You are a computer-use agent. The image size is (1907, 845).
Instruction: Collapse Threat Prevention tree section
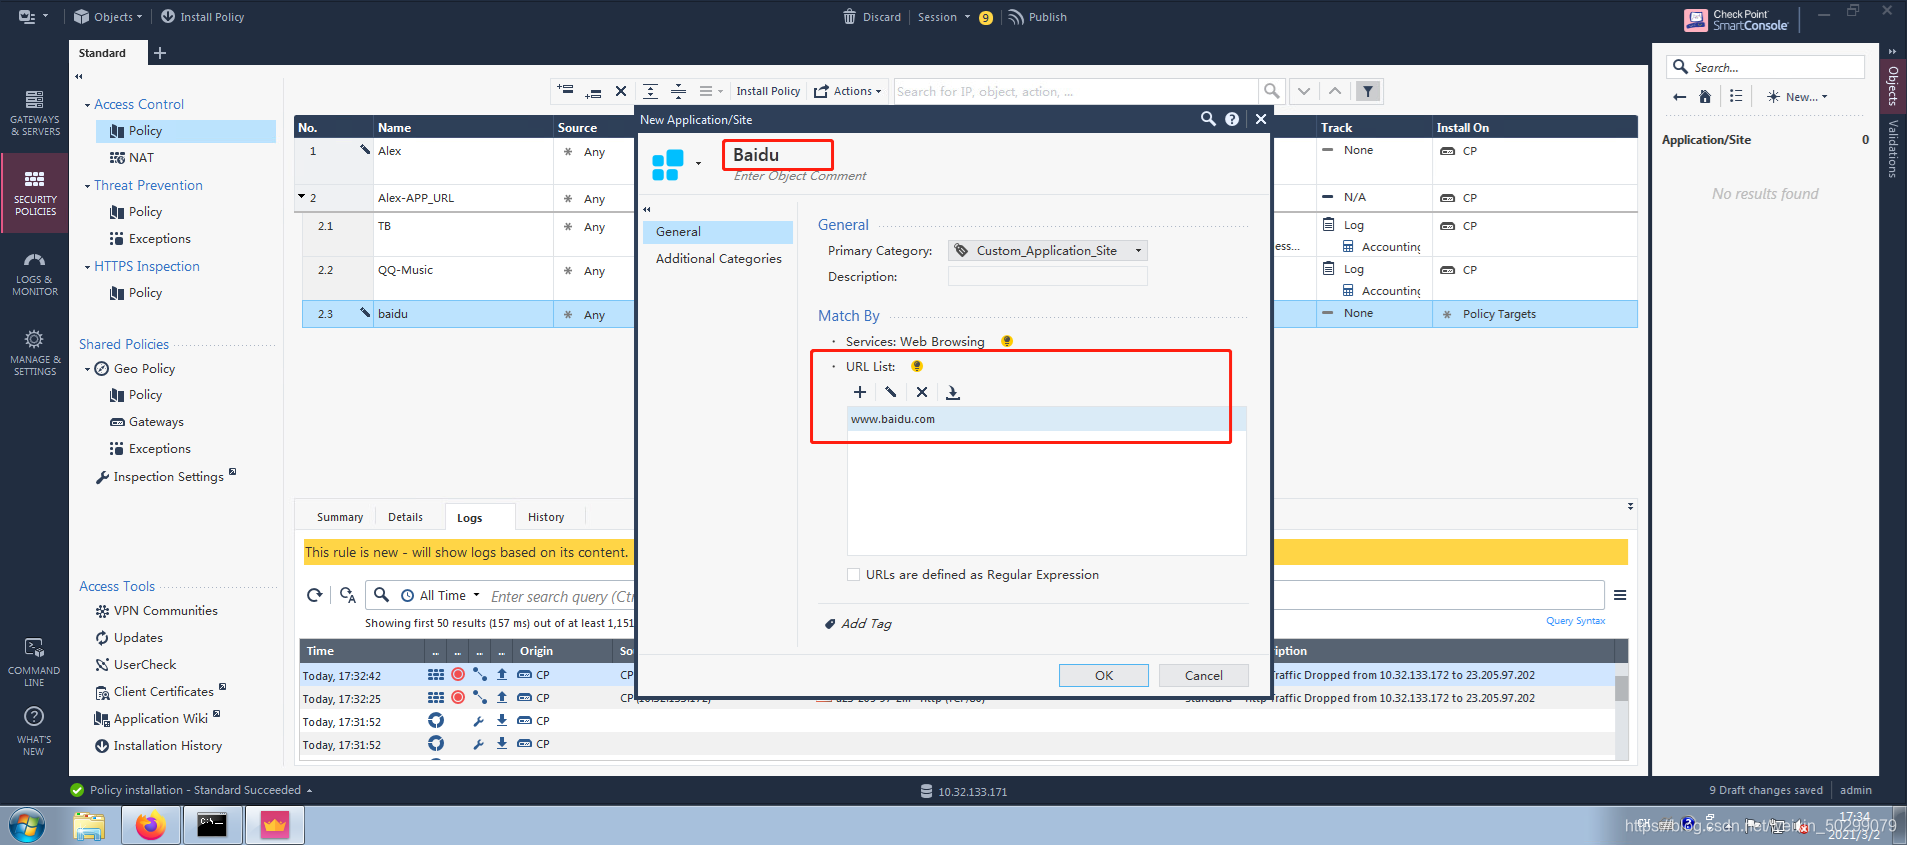87,186
